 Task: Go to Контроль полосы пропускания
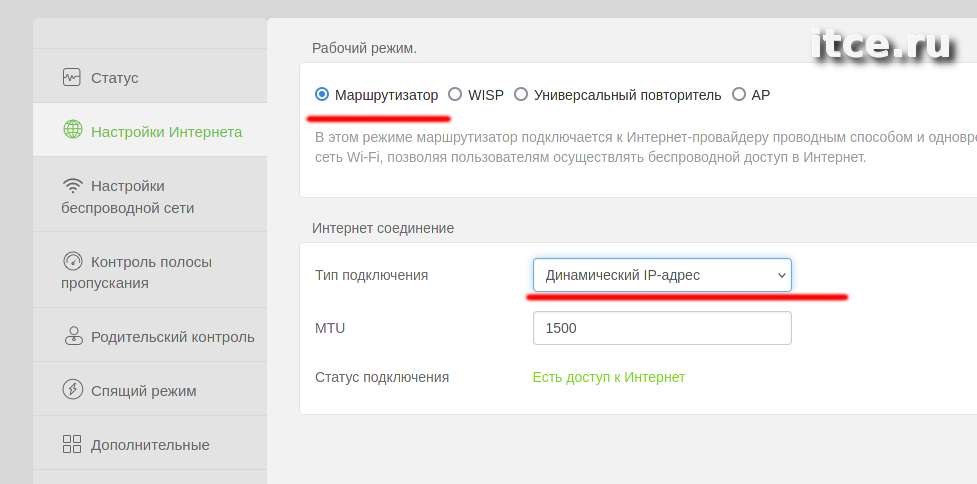(150, 270)
